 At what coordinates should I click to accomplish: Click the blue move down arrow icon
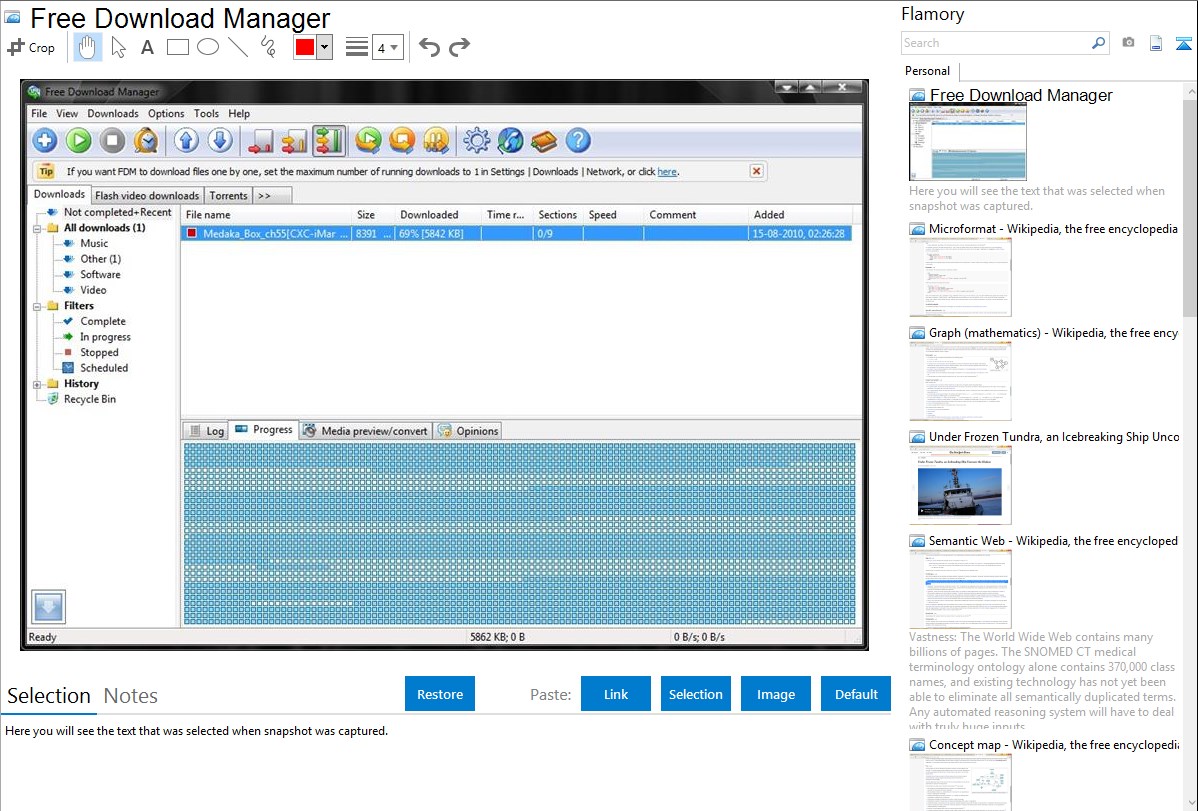coord(220,141)
